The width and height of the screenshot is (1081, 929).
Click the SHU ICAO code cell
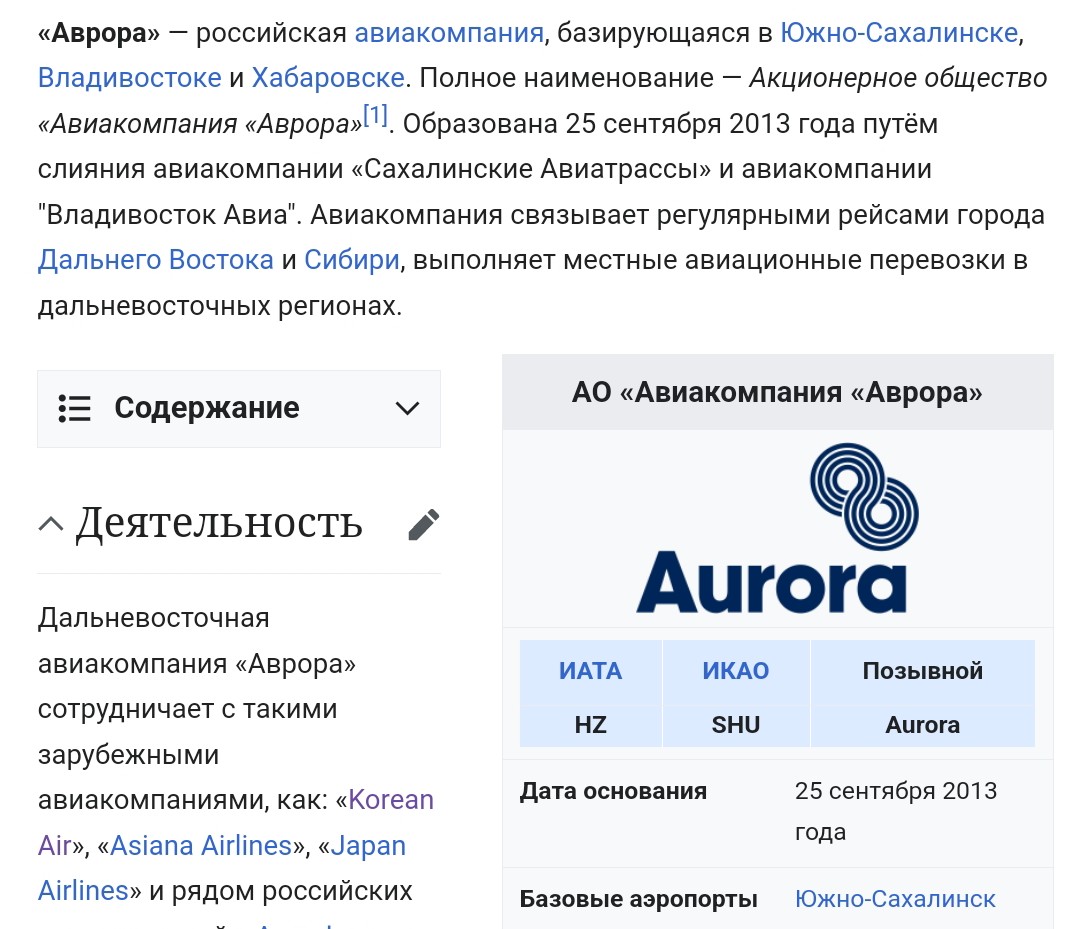[x=736, y=725]
